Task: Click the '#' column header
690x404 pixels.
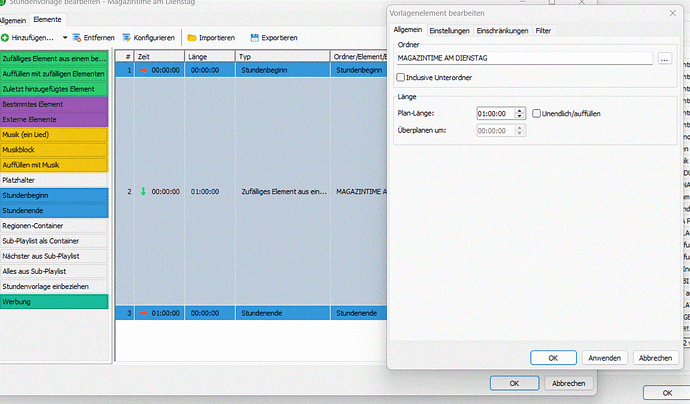Action: 125,57
